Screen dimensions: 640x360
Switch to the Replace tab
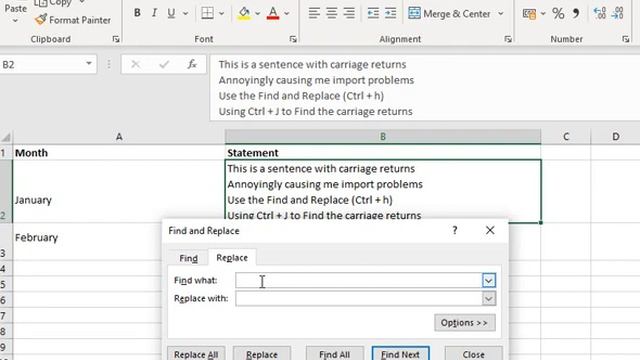click(232, 258)
